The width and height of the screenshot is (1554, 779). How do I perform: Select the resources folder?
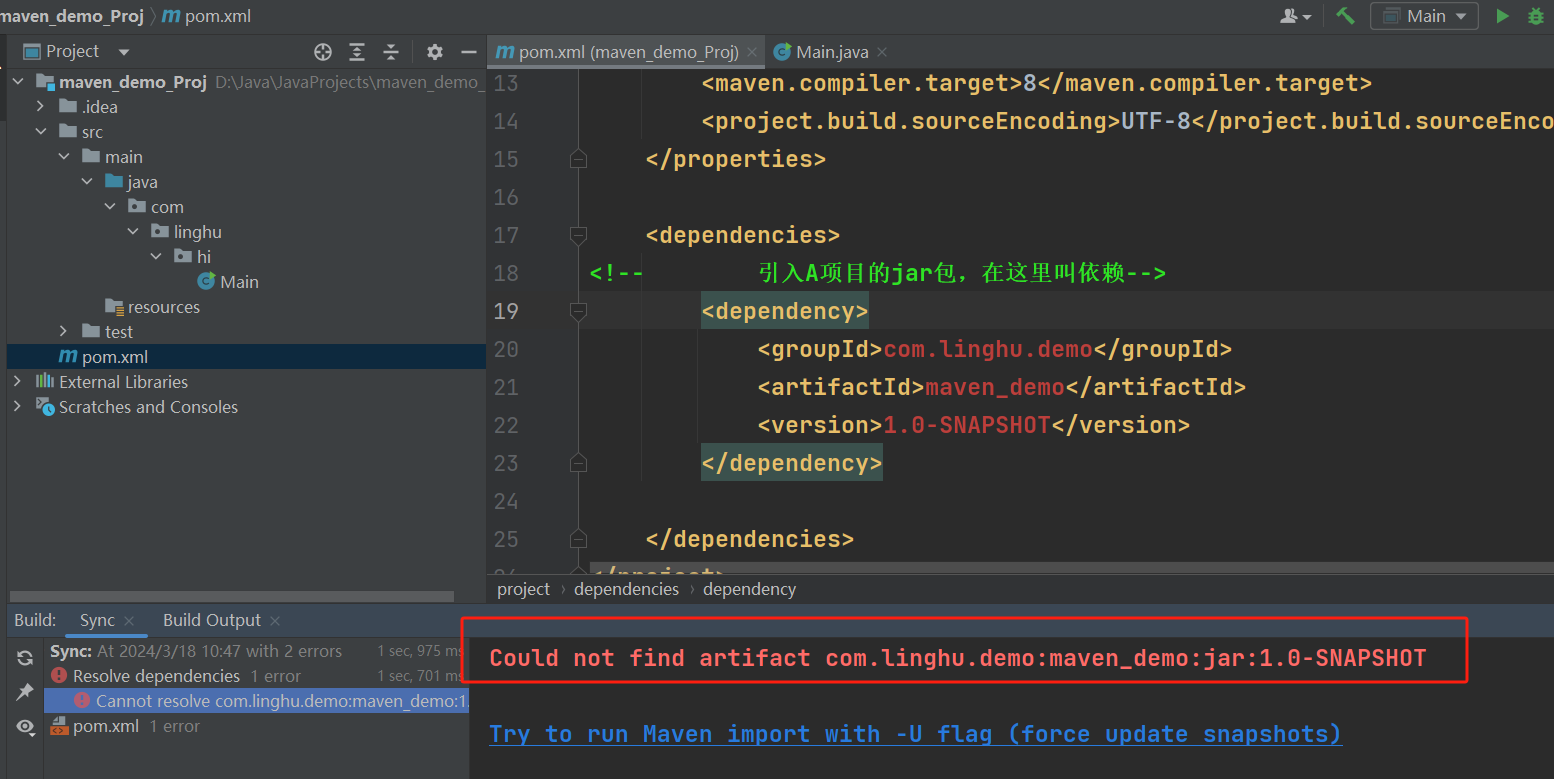coord(153,307)
